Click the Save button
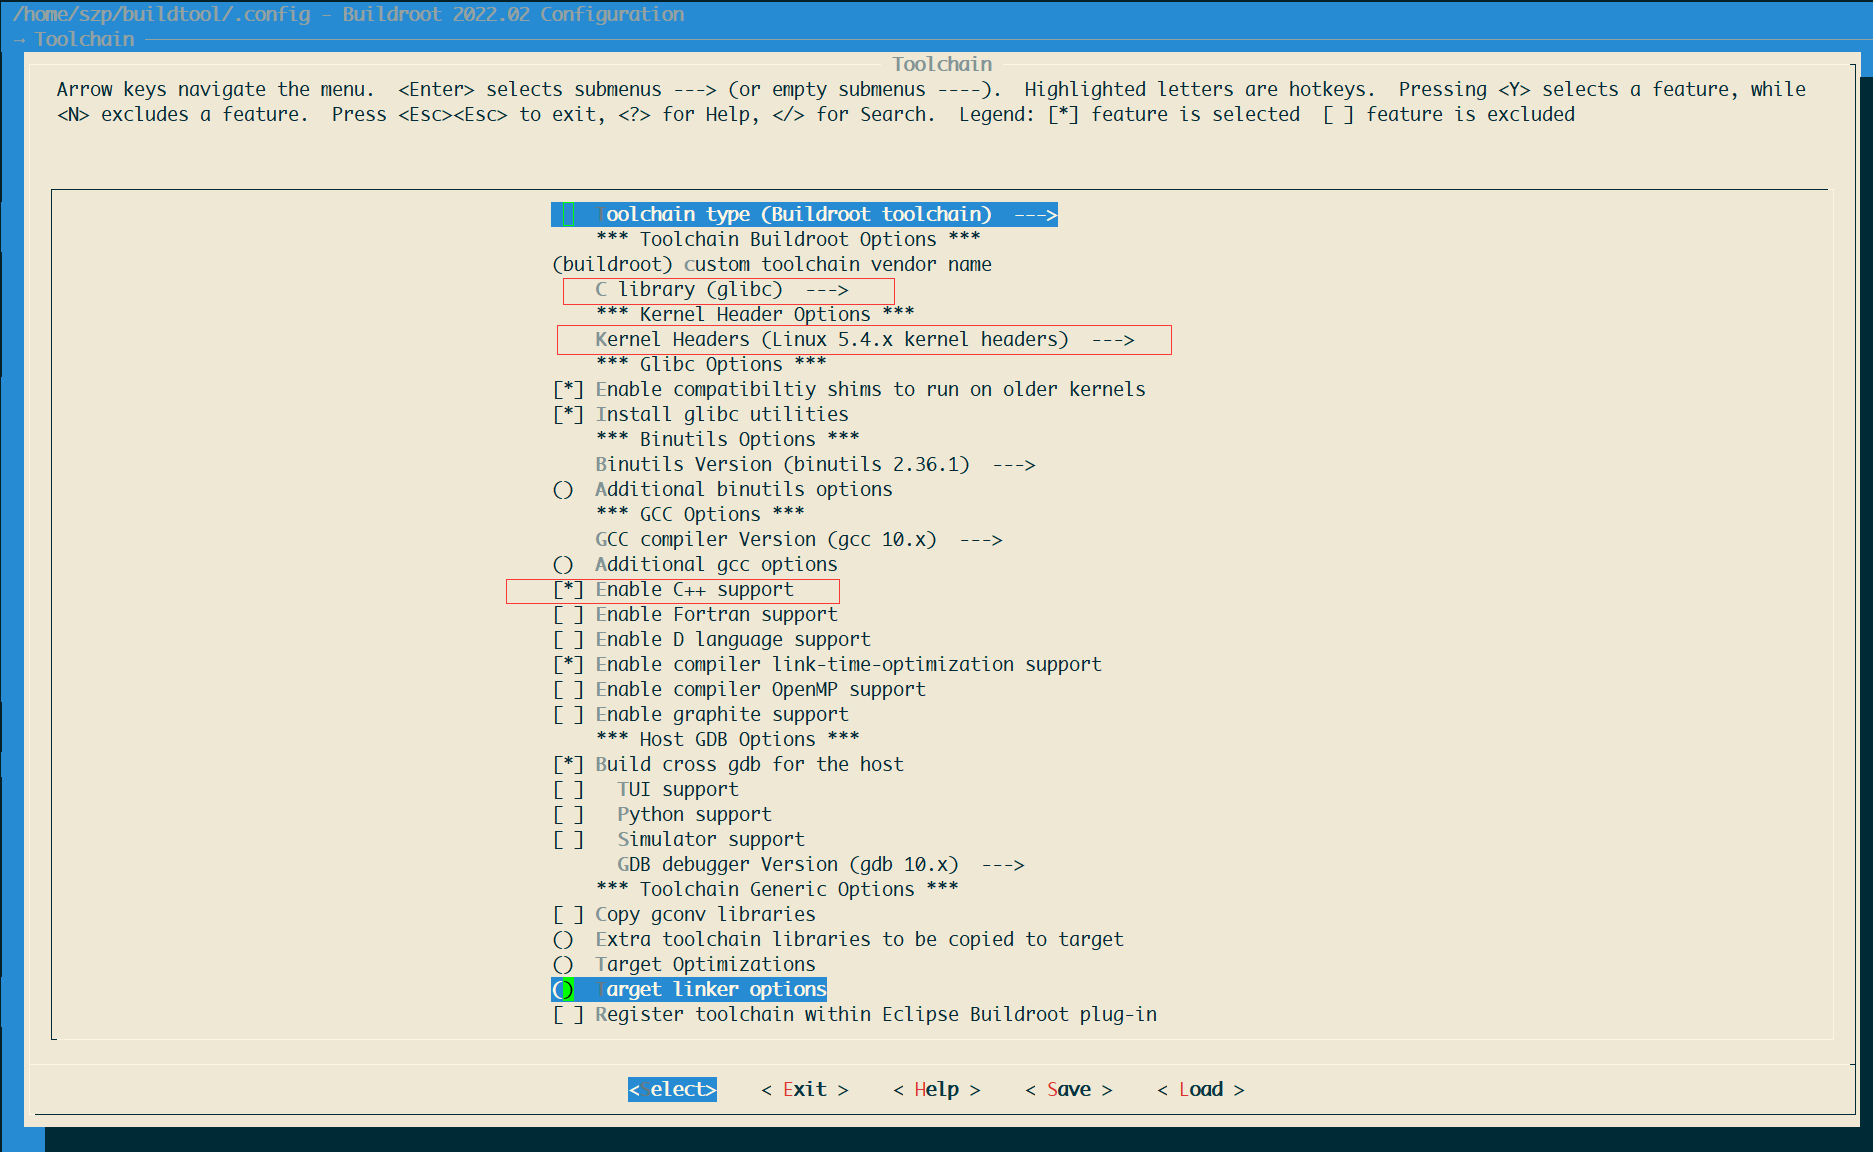Image resolution: width=1873 pixels, height=1152 pixels. tap(1068, 1089)
